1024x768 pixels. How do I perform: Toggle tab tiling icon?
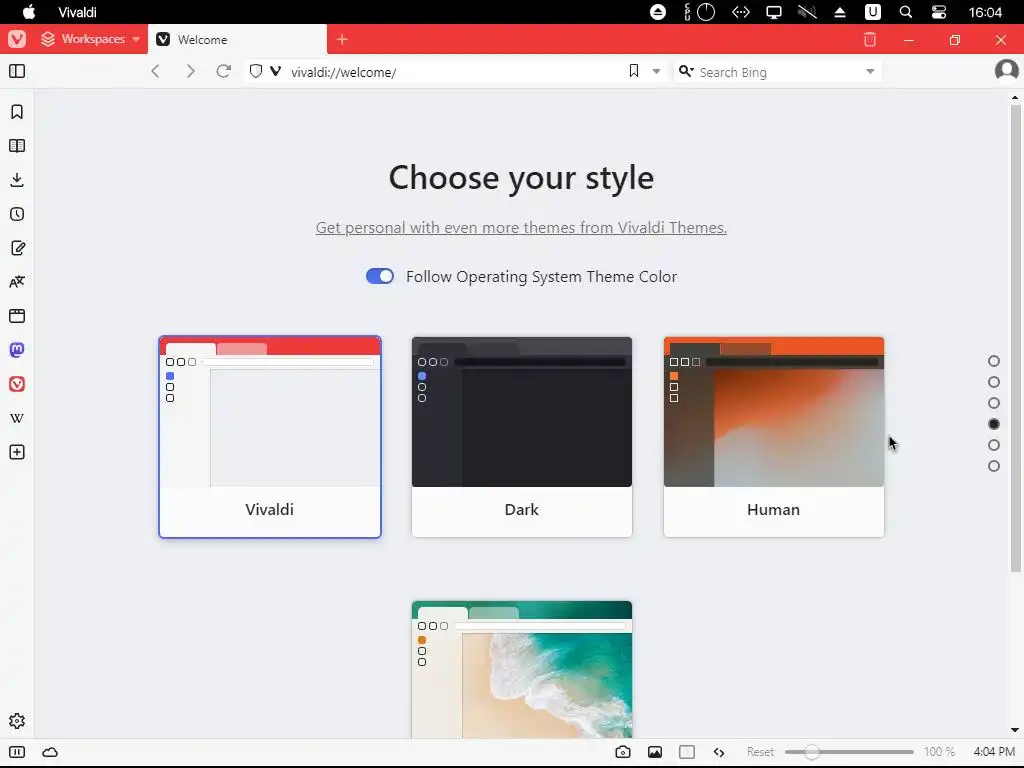pos(687,752)
